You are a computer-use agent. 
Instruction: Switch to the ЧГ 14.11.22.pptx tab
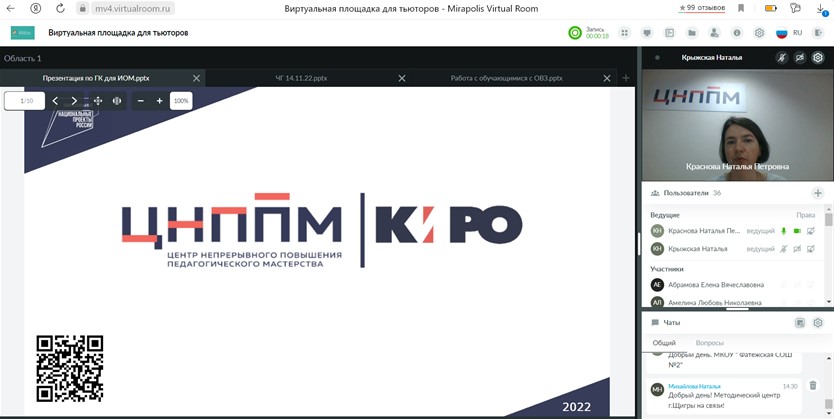pyautogui.click(x=301, y=78)
